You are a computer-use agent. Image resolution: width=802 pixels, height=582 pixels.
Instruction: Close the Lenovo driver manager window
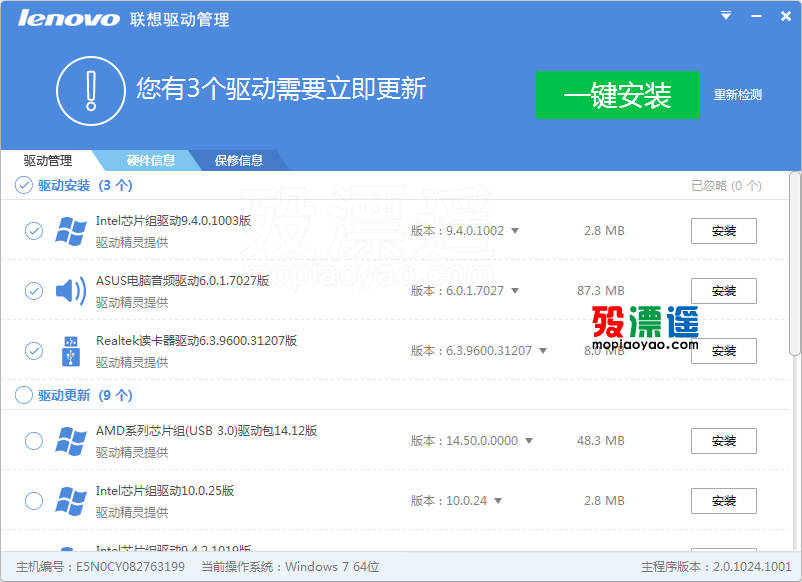click(786, 16)
